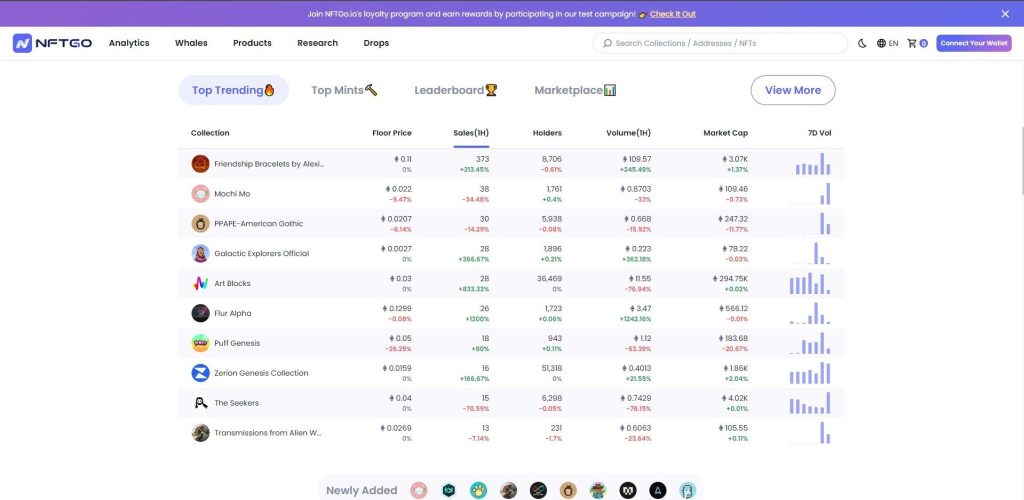Open the EN language selector

click(x=888, y=43)
